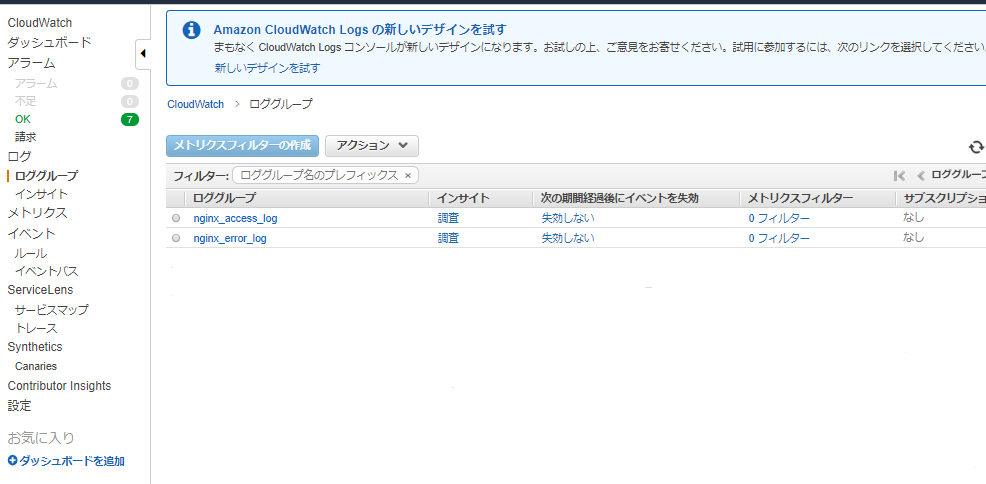Image resolution: width=986 pixels, height=484 pixels.
Task: Open the nginx_error_log log group
Action: pos(230,238)
